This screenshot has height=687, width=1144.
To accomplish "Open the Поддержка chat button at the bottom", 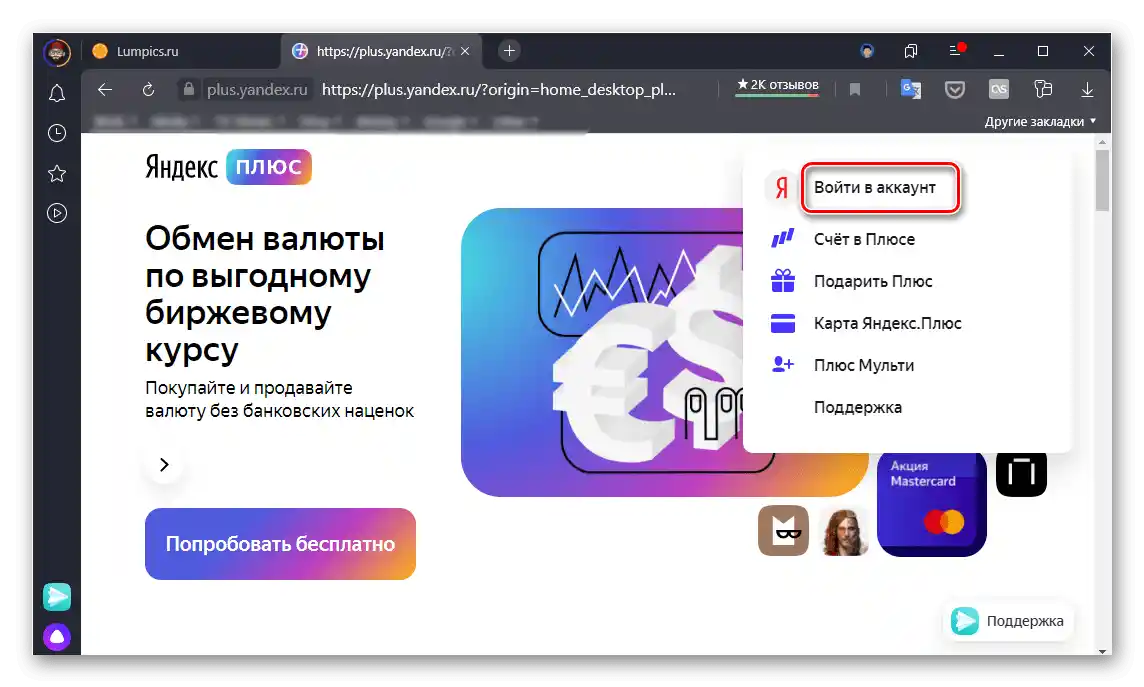I will coord(1008,621).
